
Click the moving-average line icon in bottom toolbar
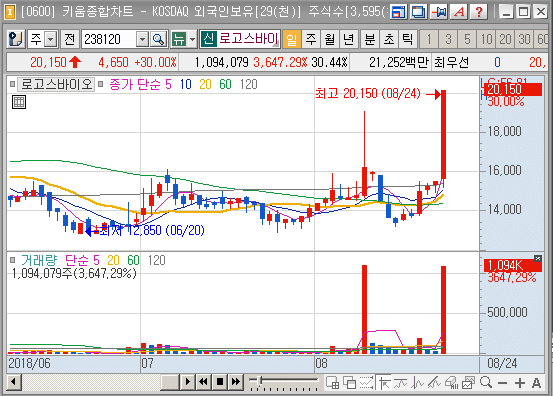(x=401, y=382)
